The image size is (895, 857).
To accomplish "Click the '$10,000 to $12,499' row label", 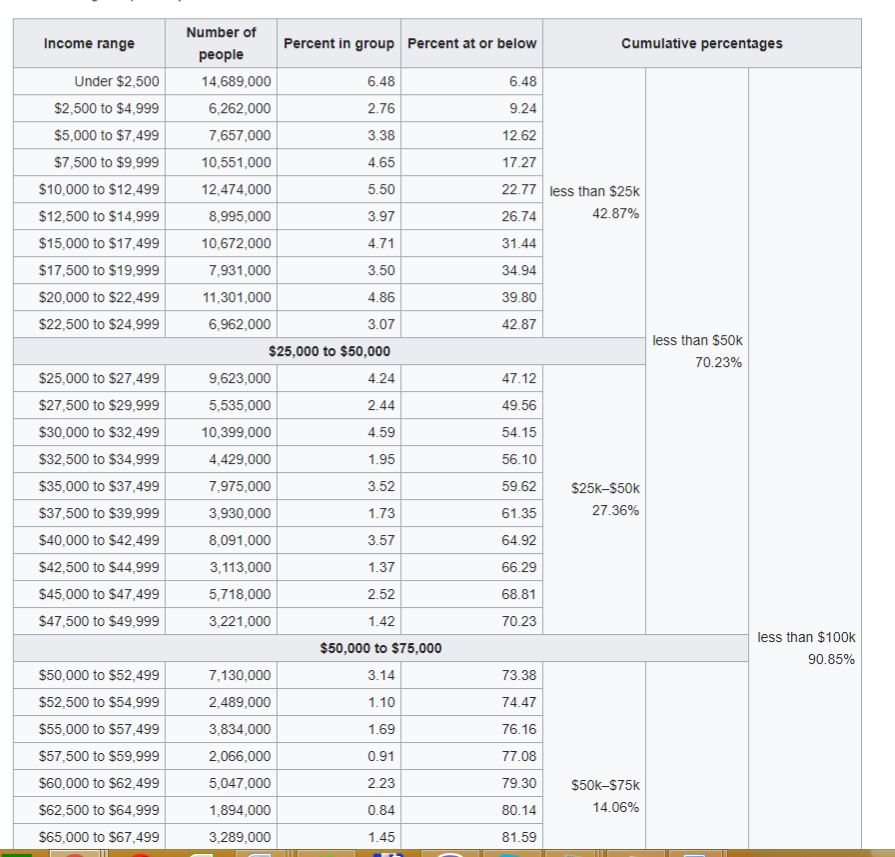I will [99, 190].
